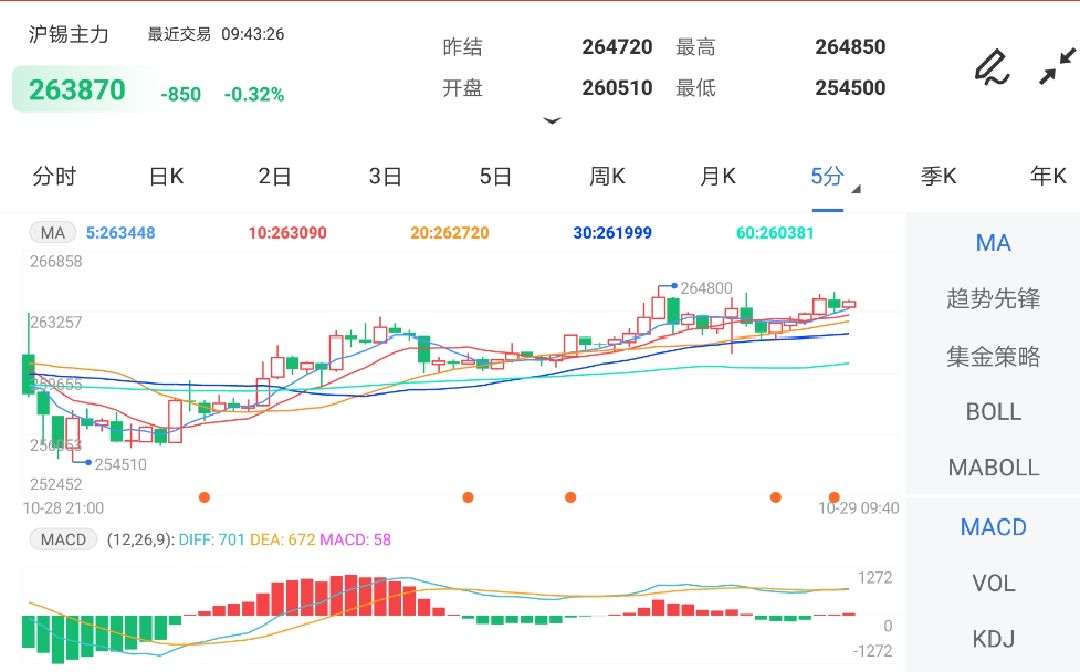1080x672 pixels.
Task: Click the percent change -0.32%
Action: [253, 94]
